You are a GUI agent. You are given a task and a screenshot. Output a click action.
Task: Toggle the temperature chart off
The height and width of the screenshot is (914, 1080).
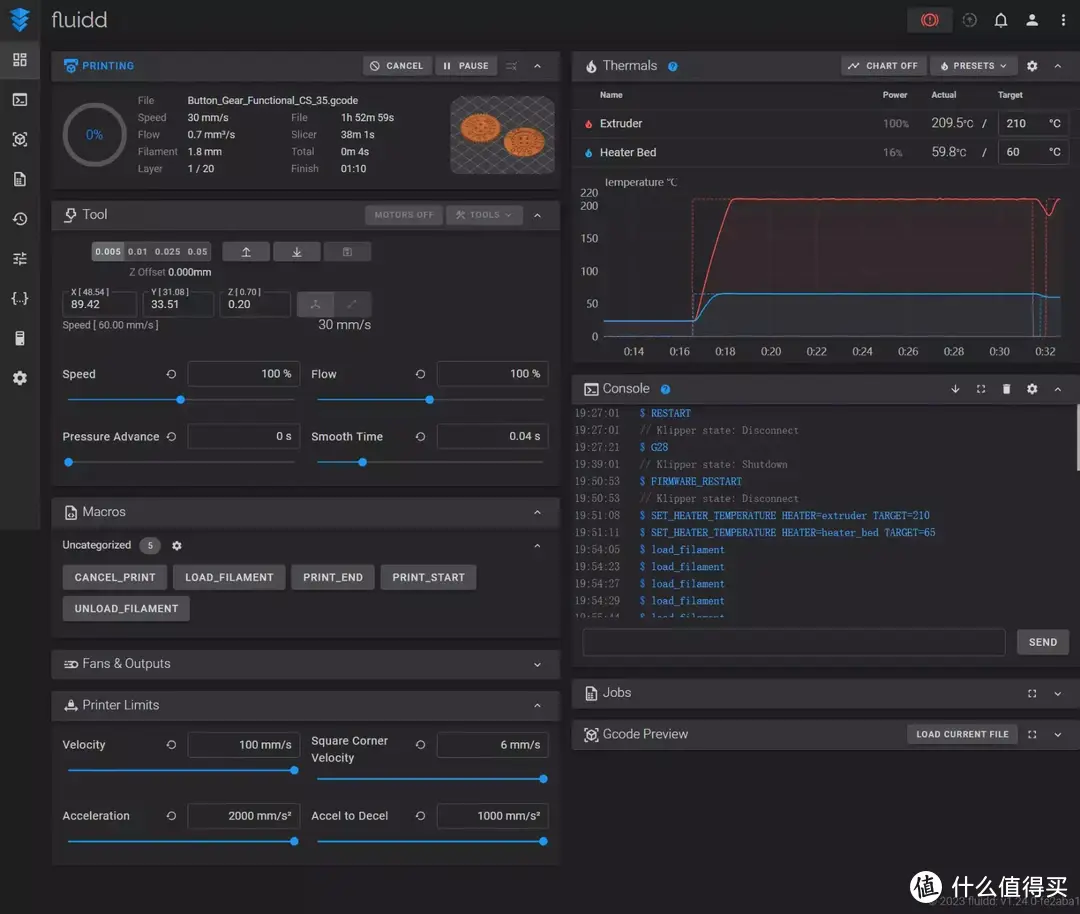882,66
